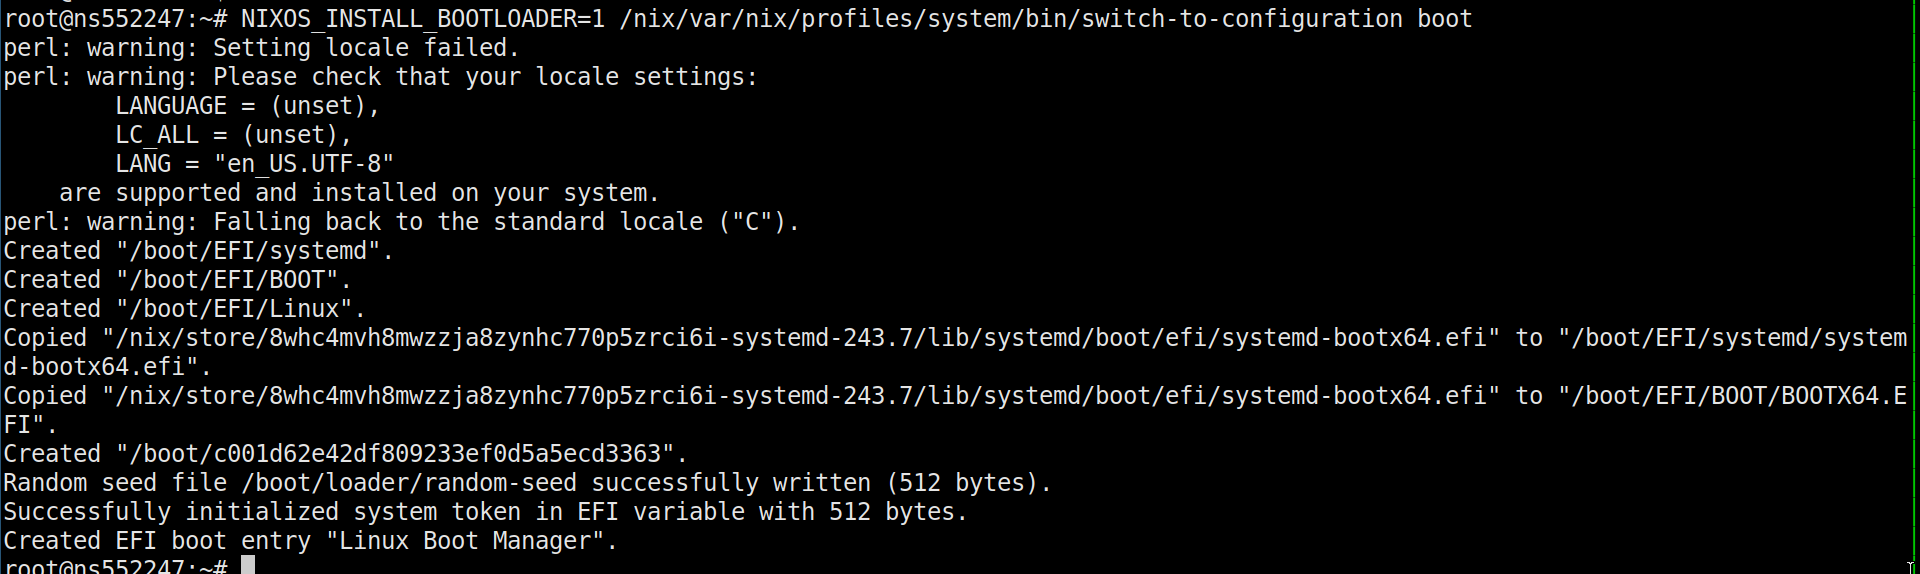Click the "Falling back to the standard locale" warning
Screen dimensions: 1920x574
[x=506, y=222]
